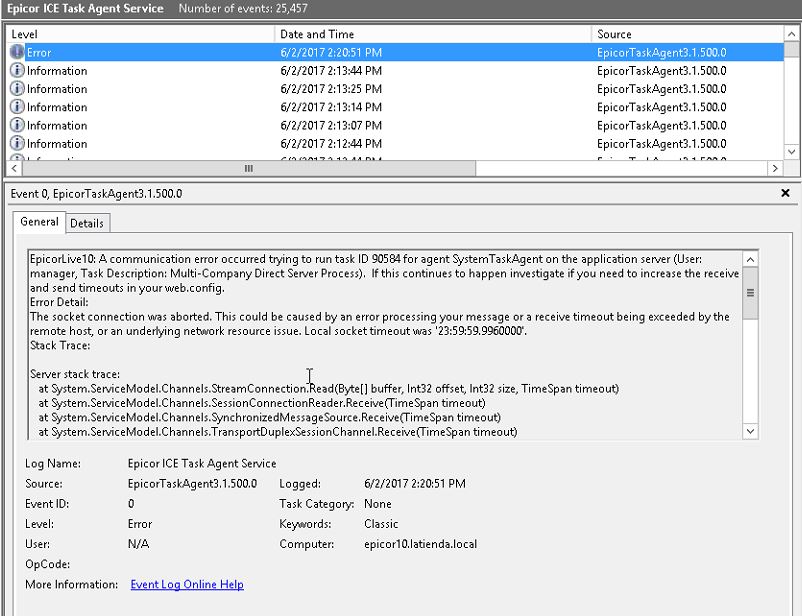Click Source value EpicorTaskAgent3.1.500.0 in details
The height and width of the screenshot is (616, 802).
point(192,483)
